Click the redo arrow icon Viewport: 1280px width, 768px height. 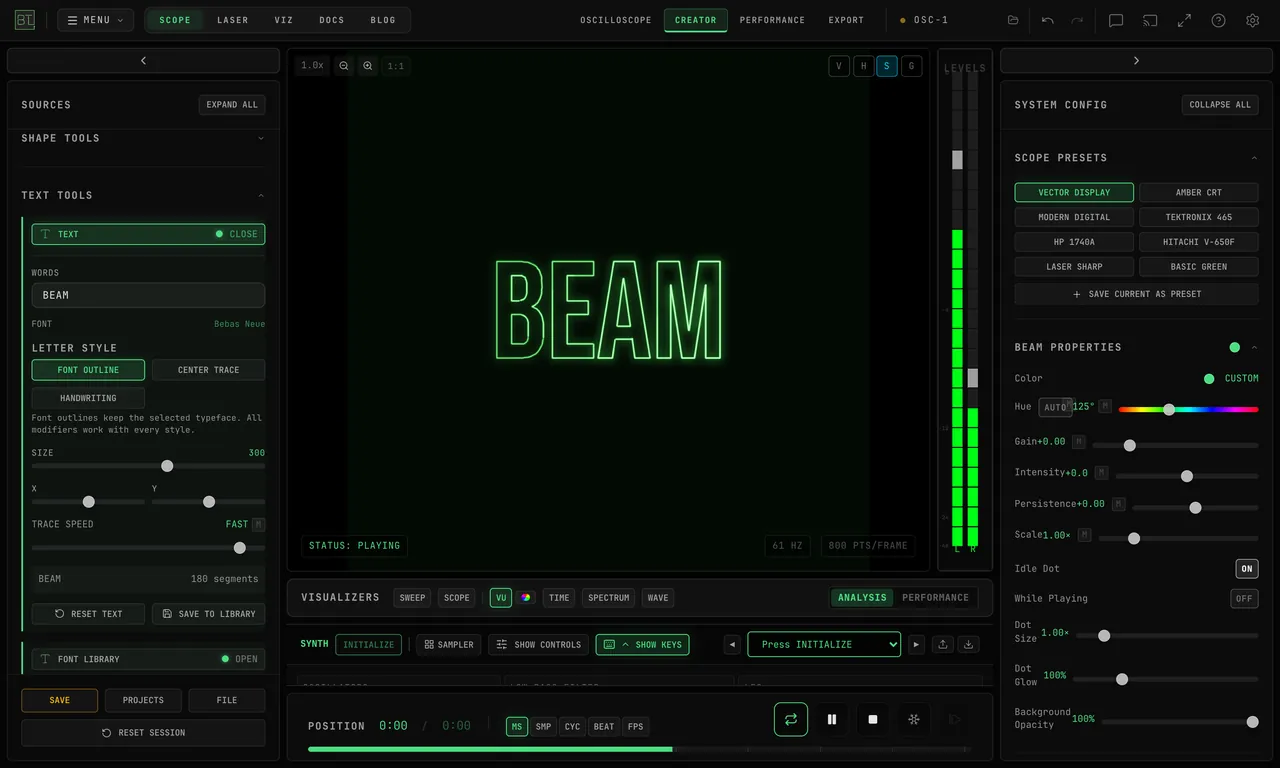[x=1077, y=20]
